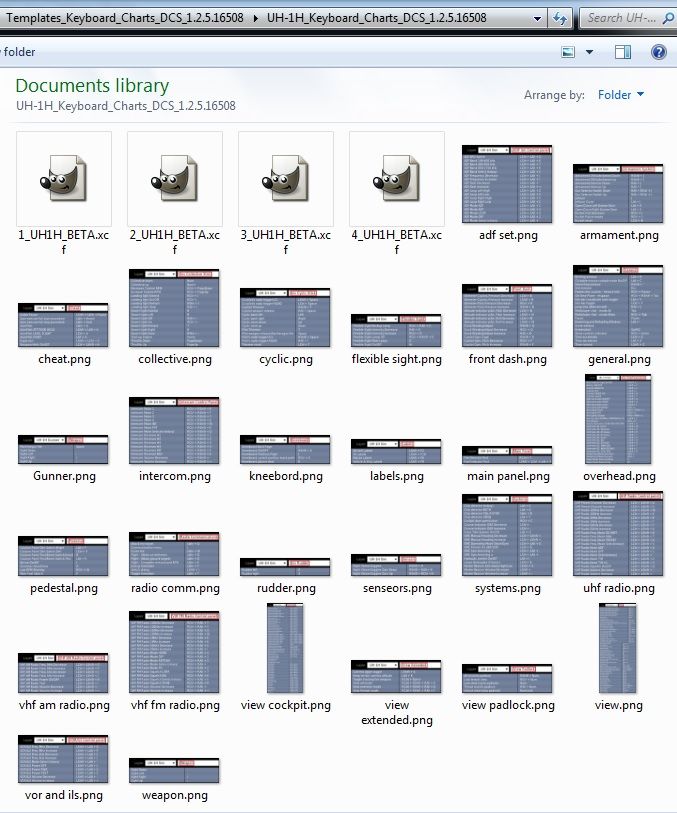Select the 2_UH1H_BETA.xcf file icon
The height and width of the screenshot is (813, 677).
pyautogui.click(x=175, y=178)
